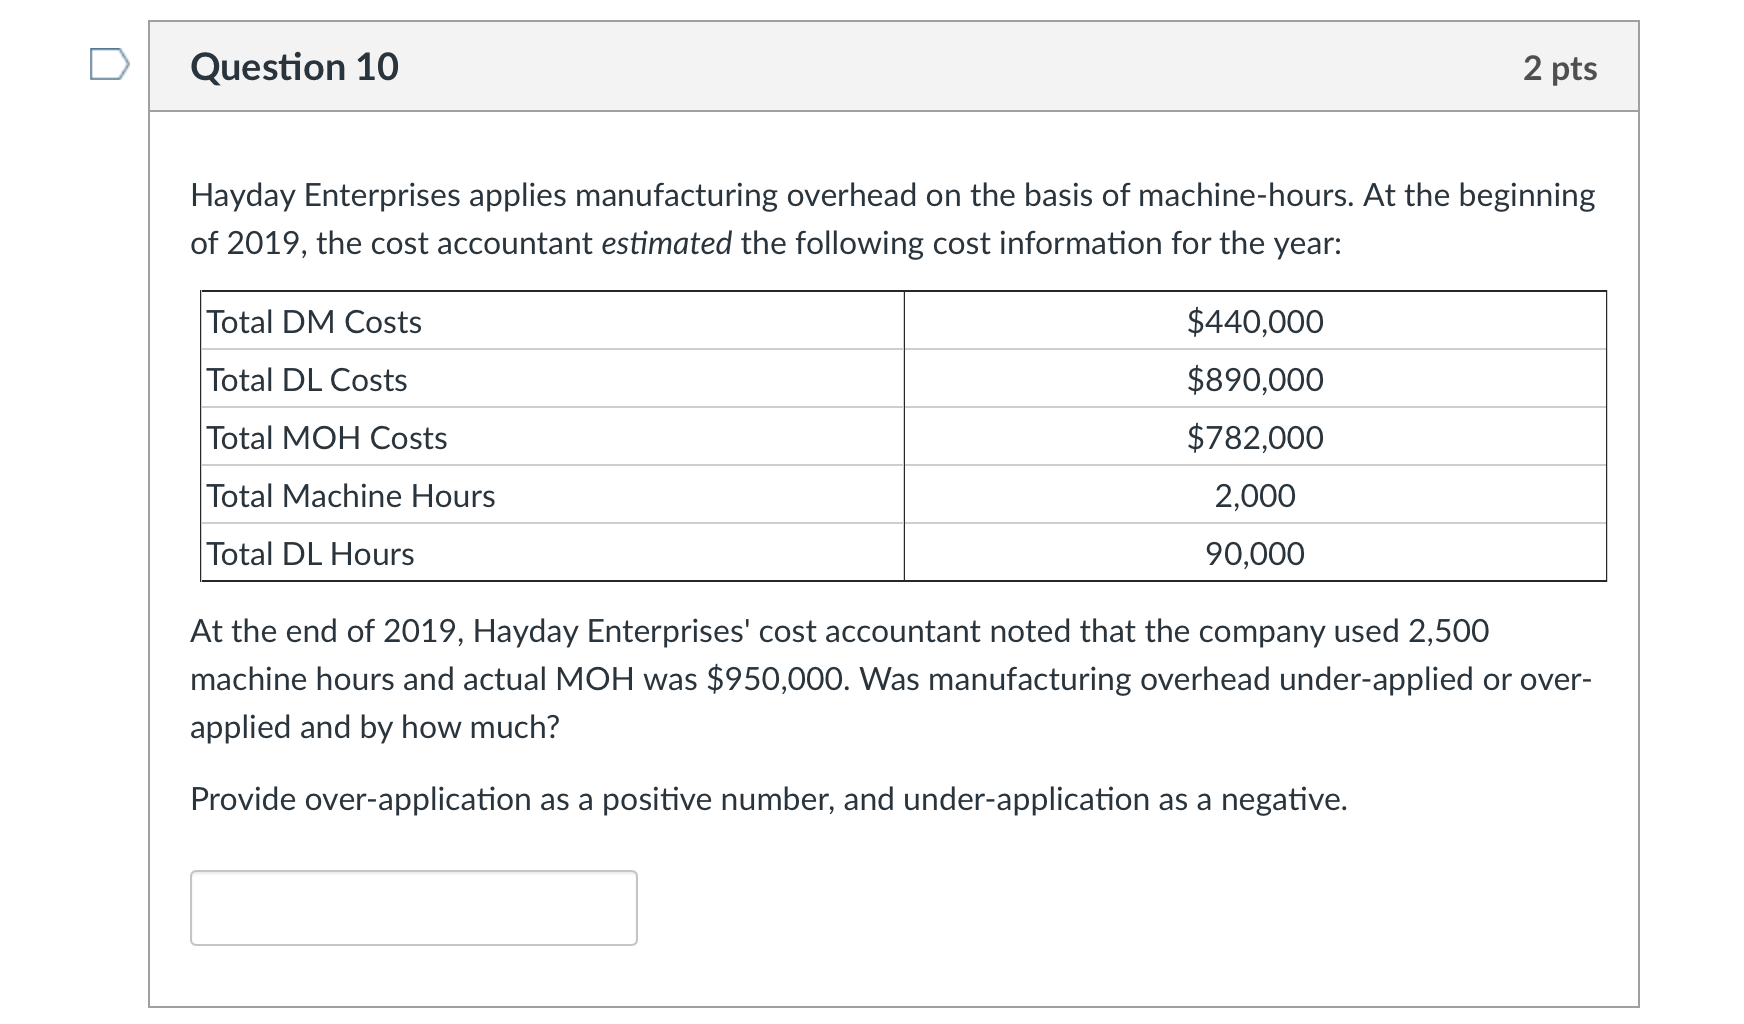Click the $890,000 table cell
The image size is (1744, 1024).
[x=1256, y=379]
